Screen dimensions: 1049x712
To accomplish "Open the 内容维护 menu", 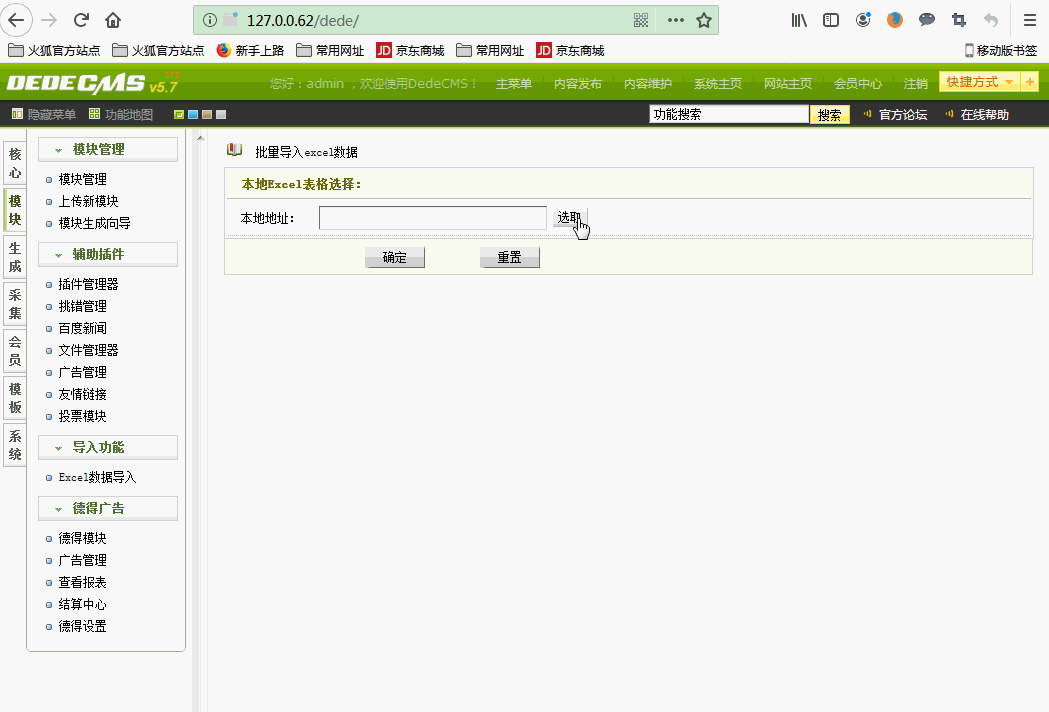I will (646, 83).
